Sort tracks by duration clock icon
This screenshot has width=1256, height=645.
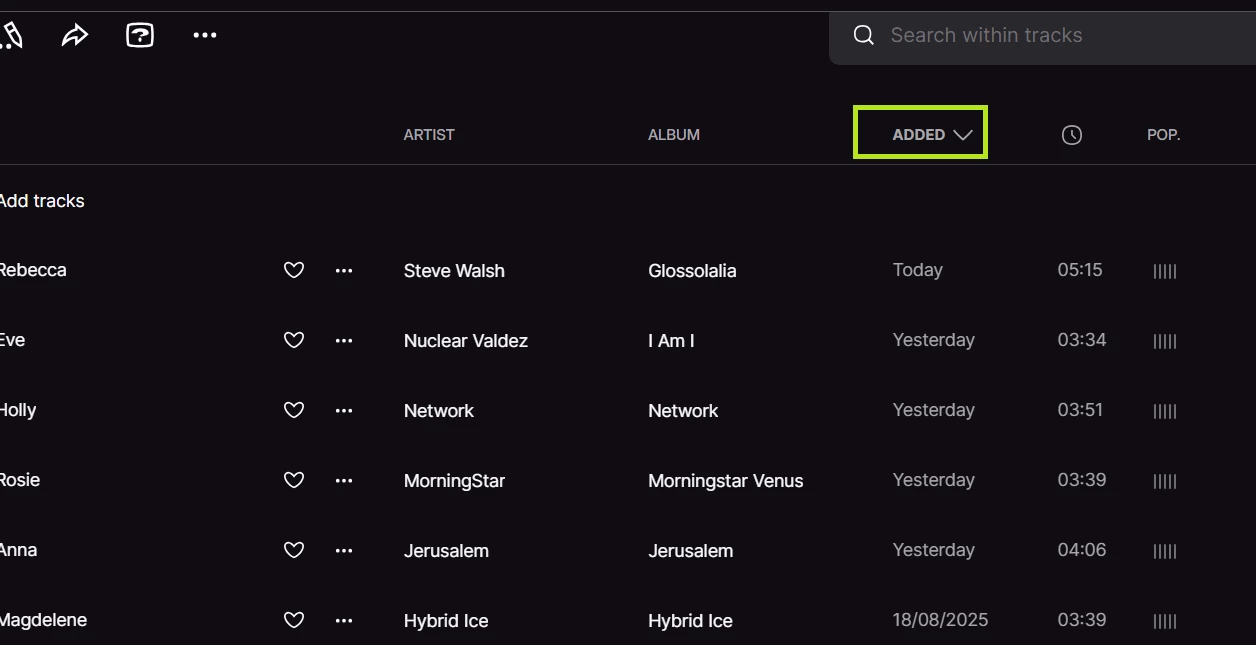(x=1072, y=135)
